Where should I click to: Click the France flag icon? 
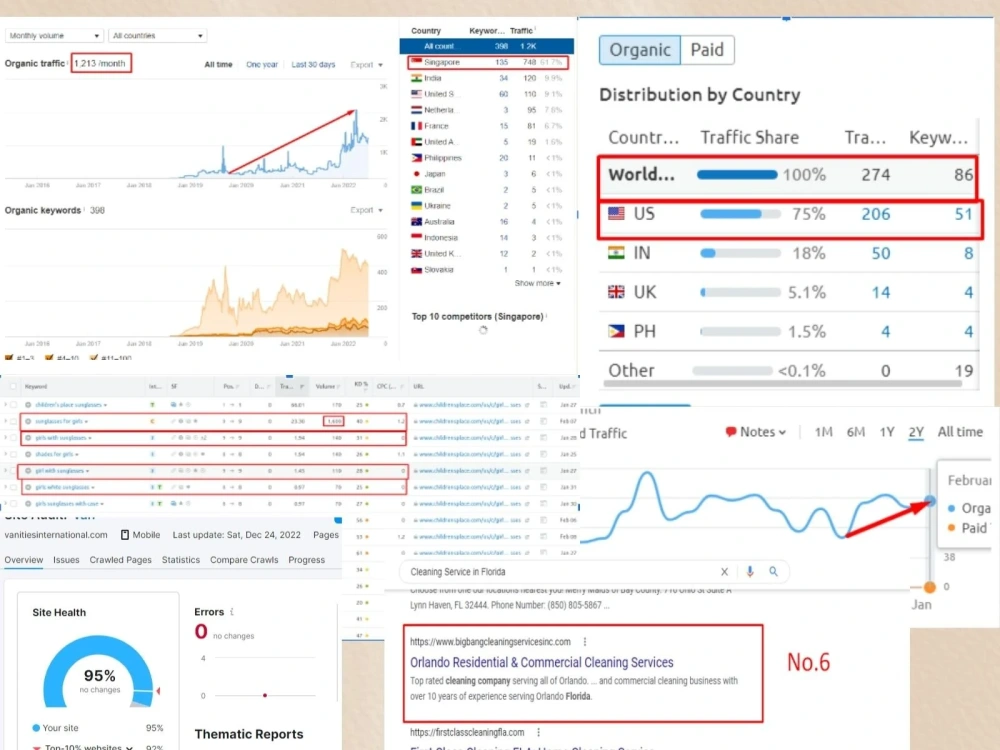pos(416,126)
